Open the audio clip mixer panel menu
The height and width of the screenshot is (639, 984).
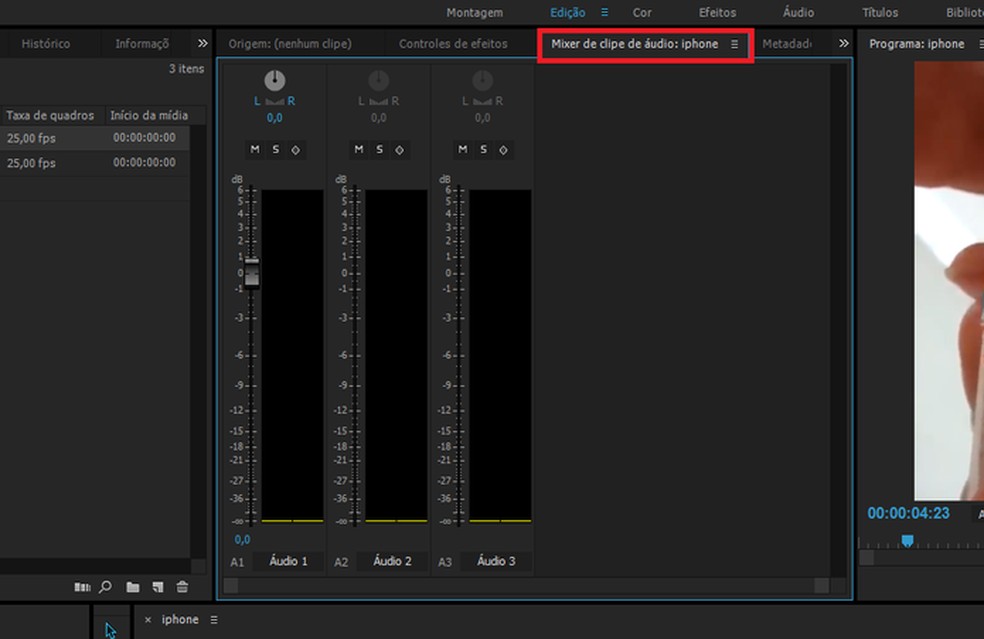point(734,45)
